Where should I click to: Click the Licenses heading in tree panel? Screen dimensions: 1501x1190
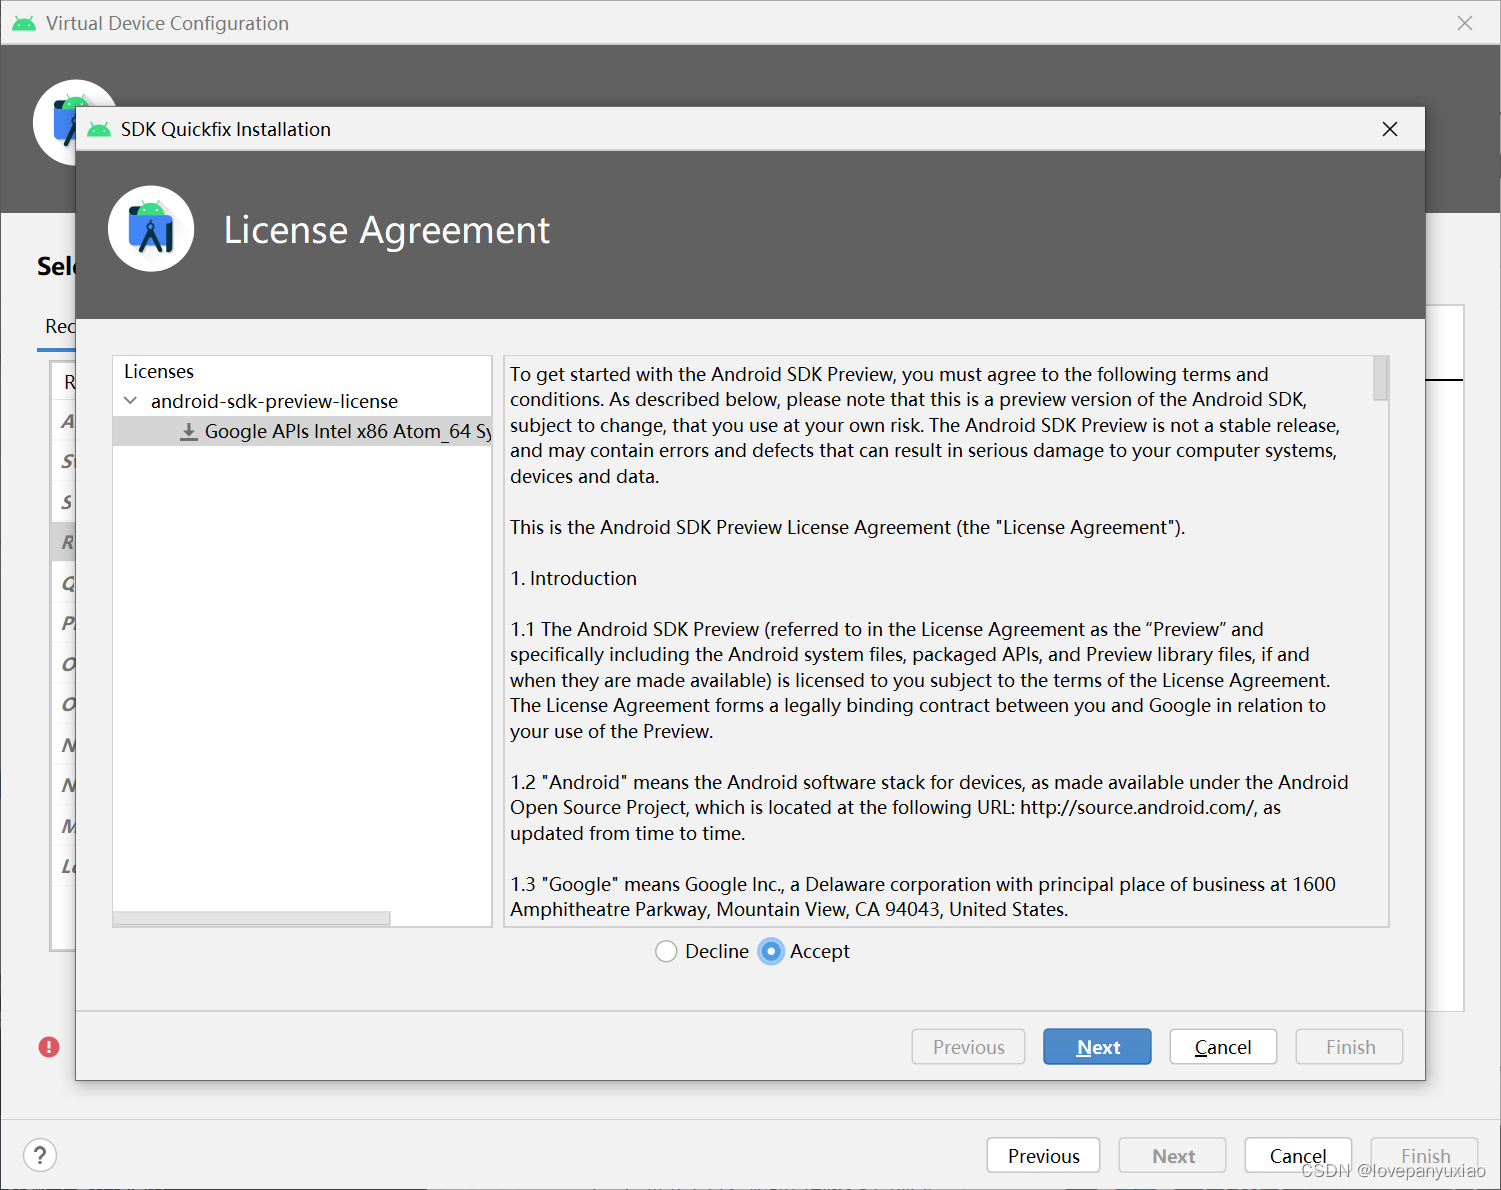[159, 371]
